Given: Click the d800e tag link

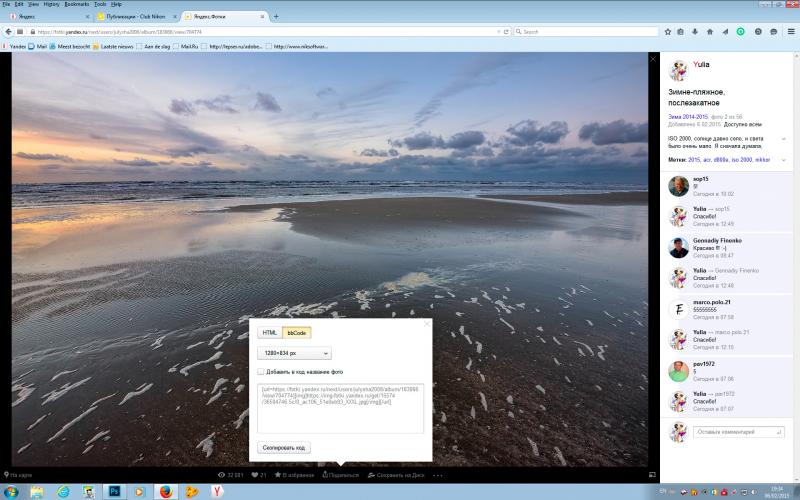Looking at the screenshot, I should point(722,160).
